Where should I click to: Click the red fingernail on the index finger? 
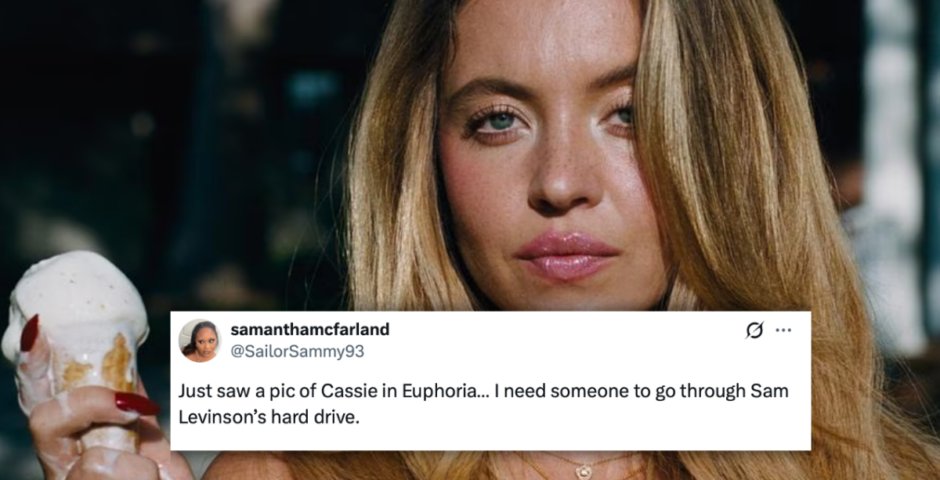tap(29, 333)
